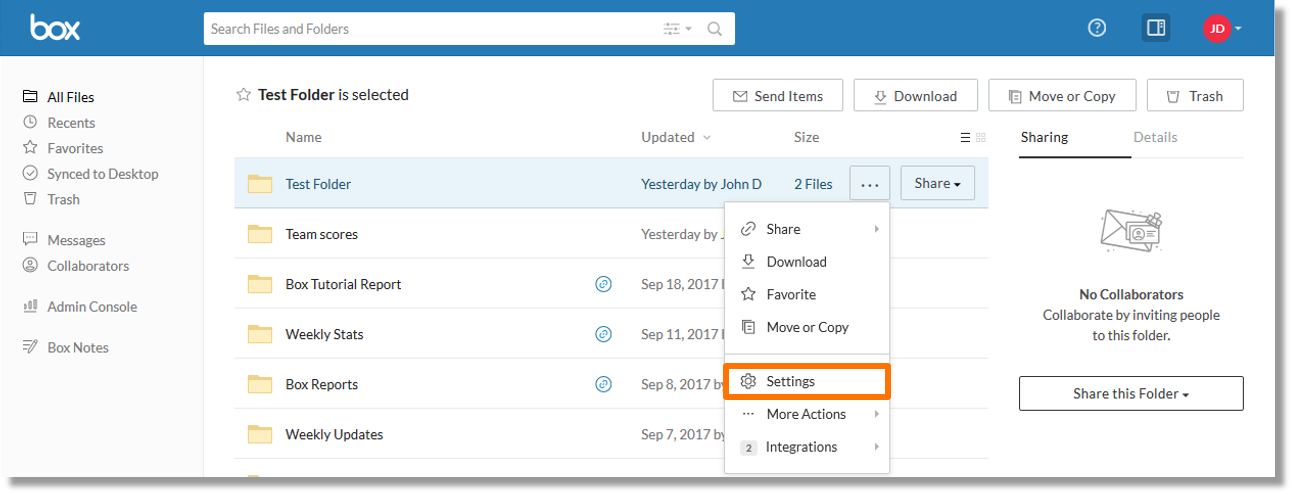Star the Test Folder favorite icon
This screenshot has height=495, width=1293.
coord(243,95)
